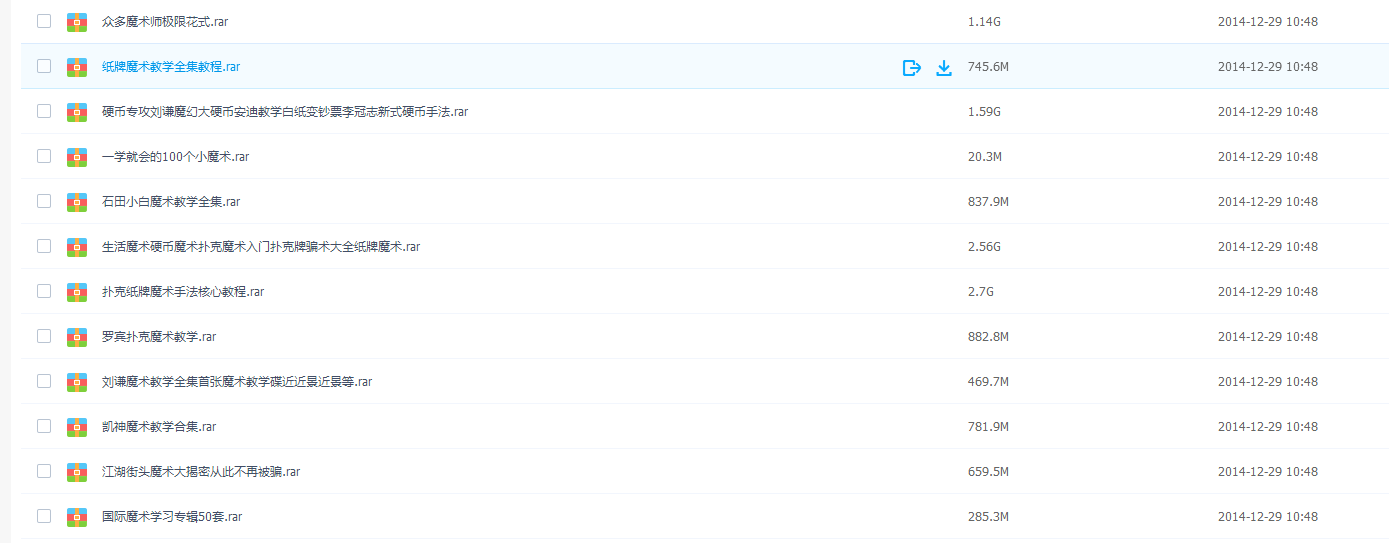Click the size value 781.9M
This screenshot has height=543, width=1389.
point(988,427)
